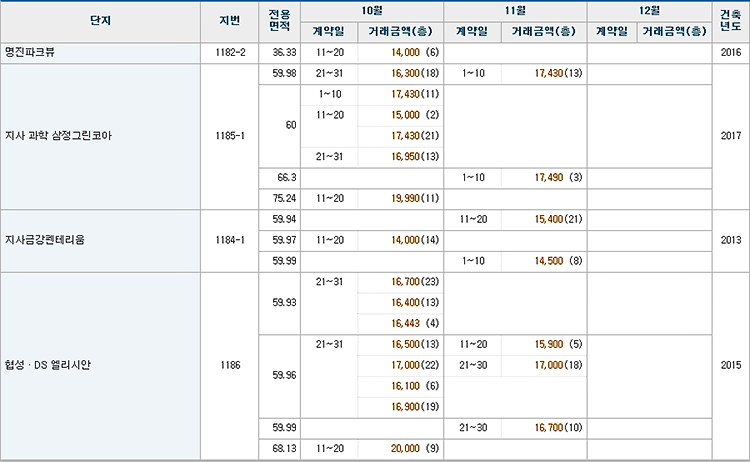Click 지사 과학 삼정그린코아 complex name
The height and width of the screenshot is (462, 750).
coord(70,134)
